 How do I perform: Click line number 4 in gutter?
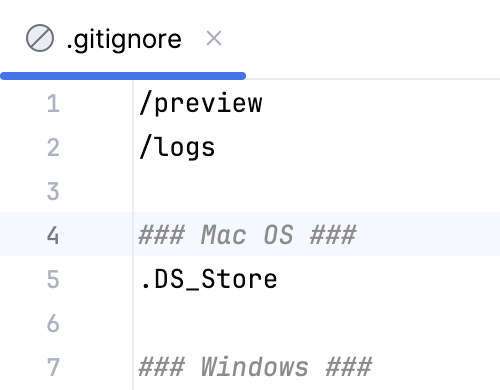pyautogui.click(x=53, y=235)
